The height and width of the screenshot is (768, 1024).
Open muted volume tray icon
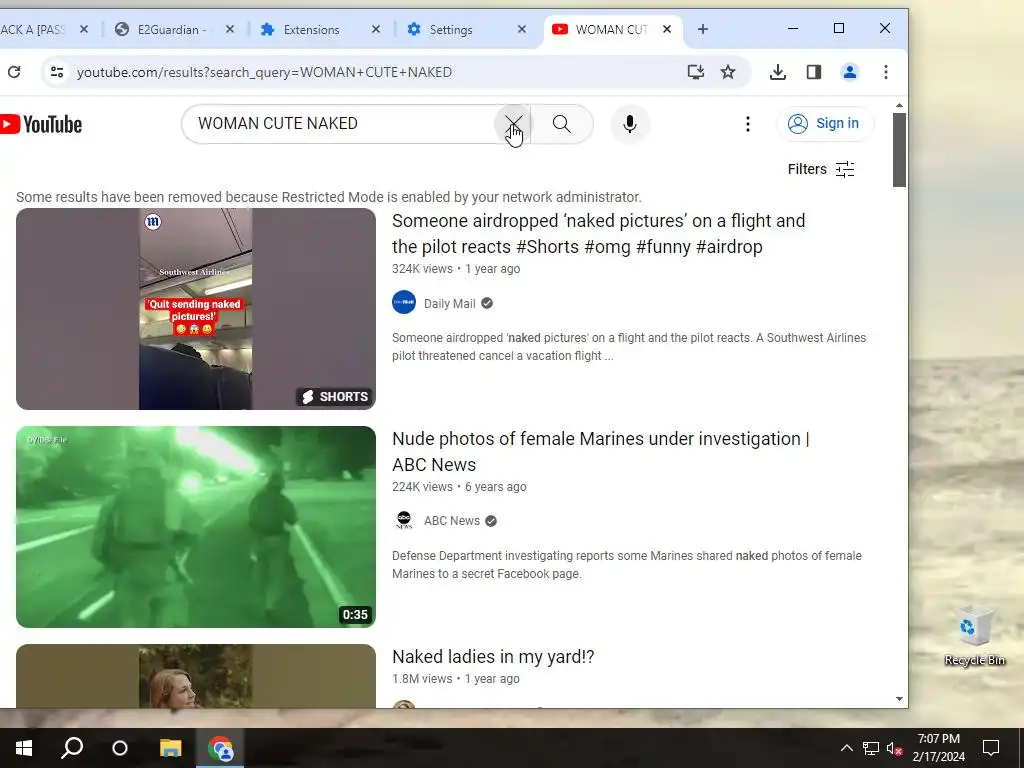click(894, 748)
